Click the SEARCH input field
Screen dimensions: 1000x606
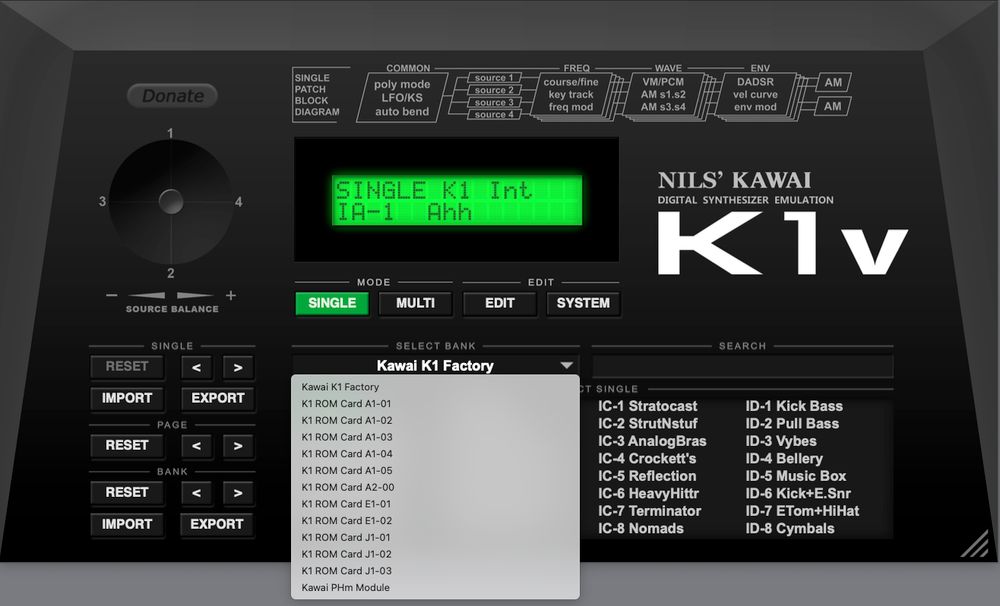point(742,367)
